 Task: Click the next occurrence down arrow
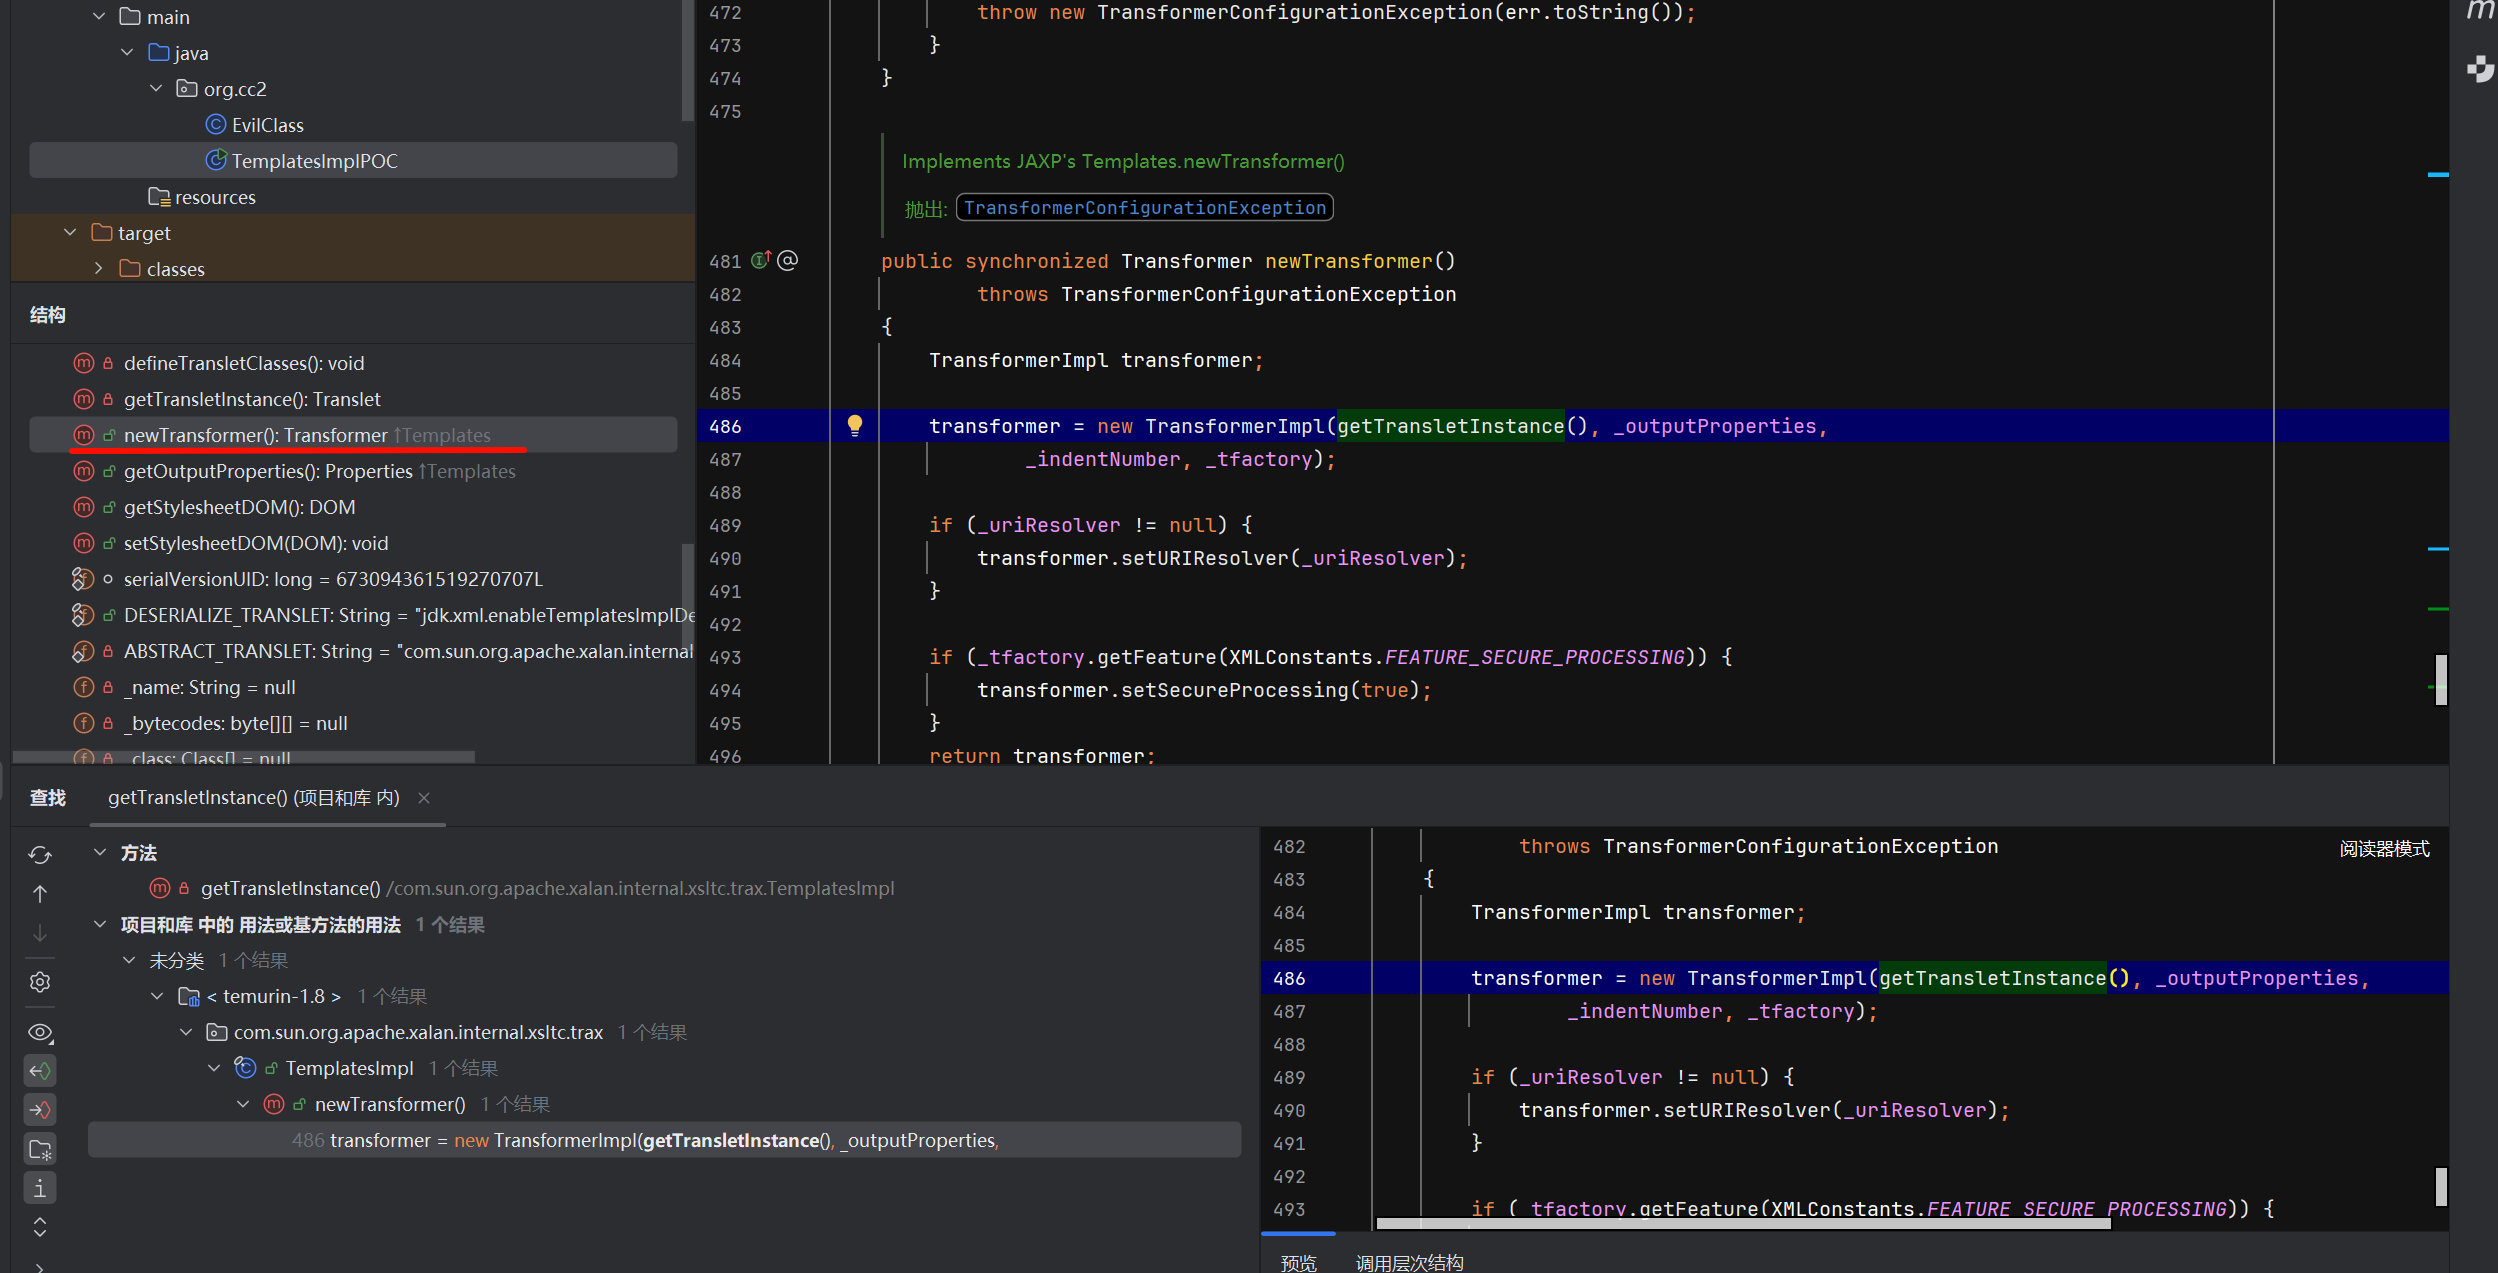pos(40,933)
